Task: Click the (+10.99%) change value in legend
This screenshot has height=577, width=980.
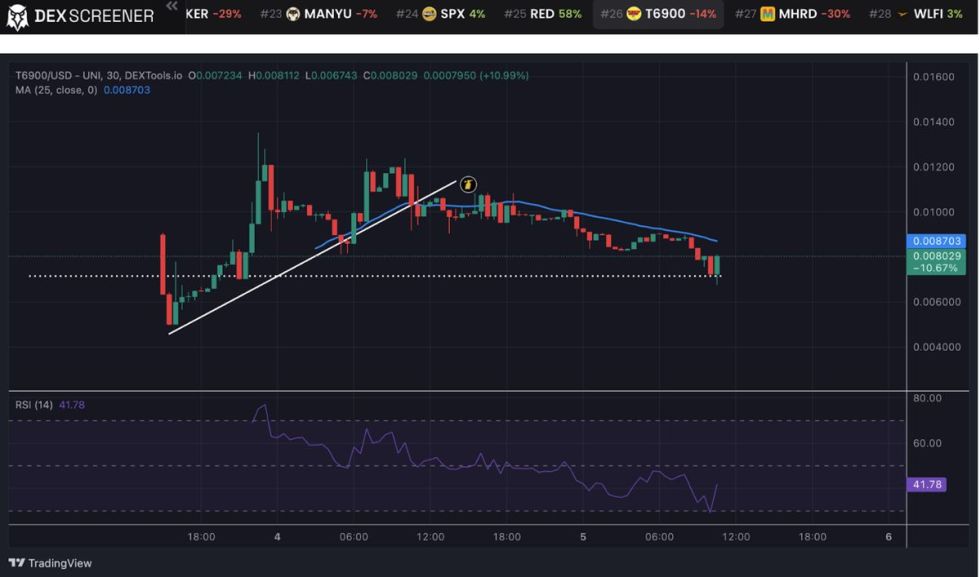Action: 504,76
